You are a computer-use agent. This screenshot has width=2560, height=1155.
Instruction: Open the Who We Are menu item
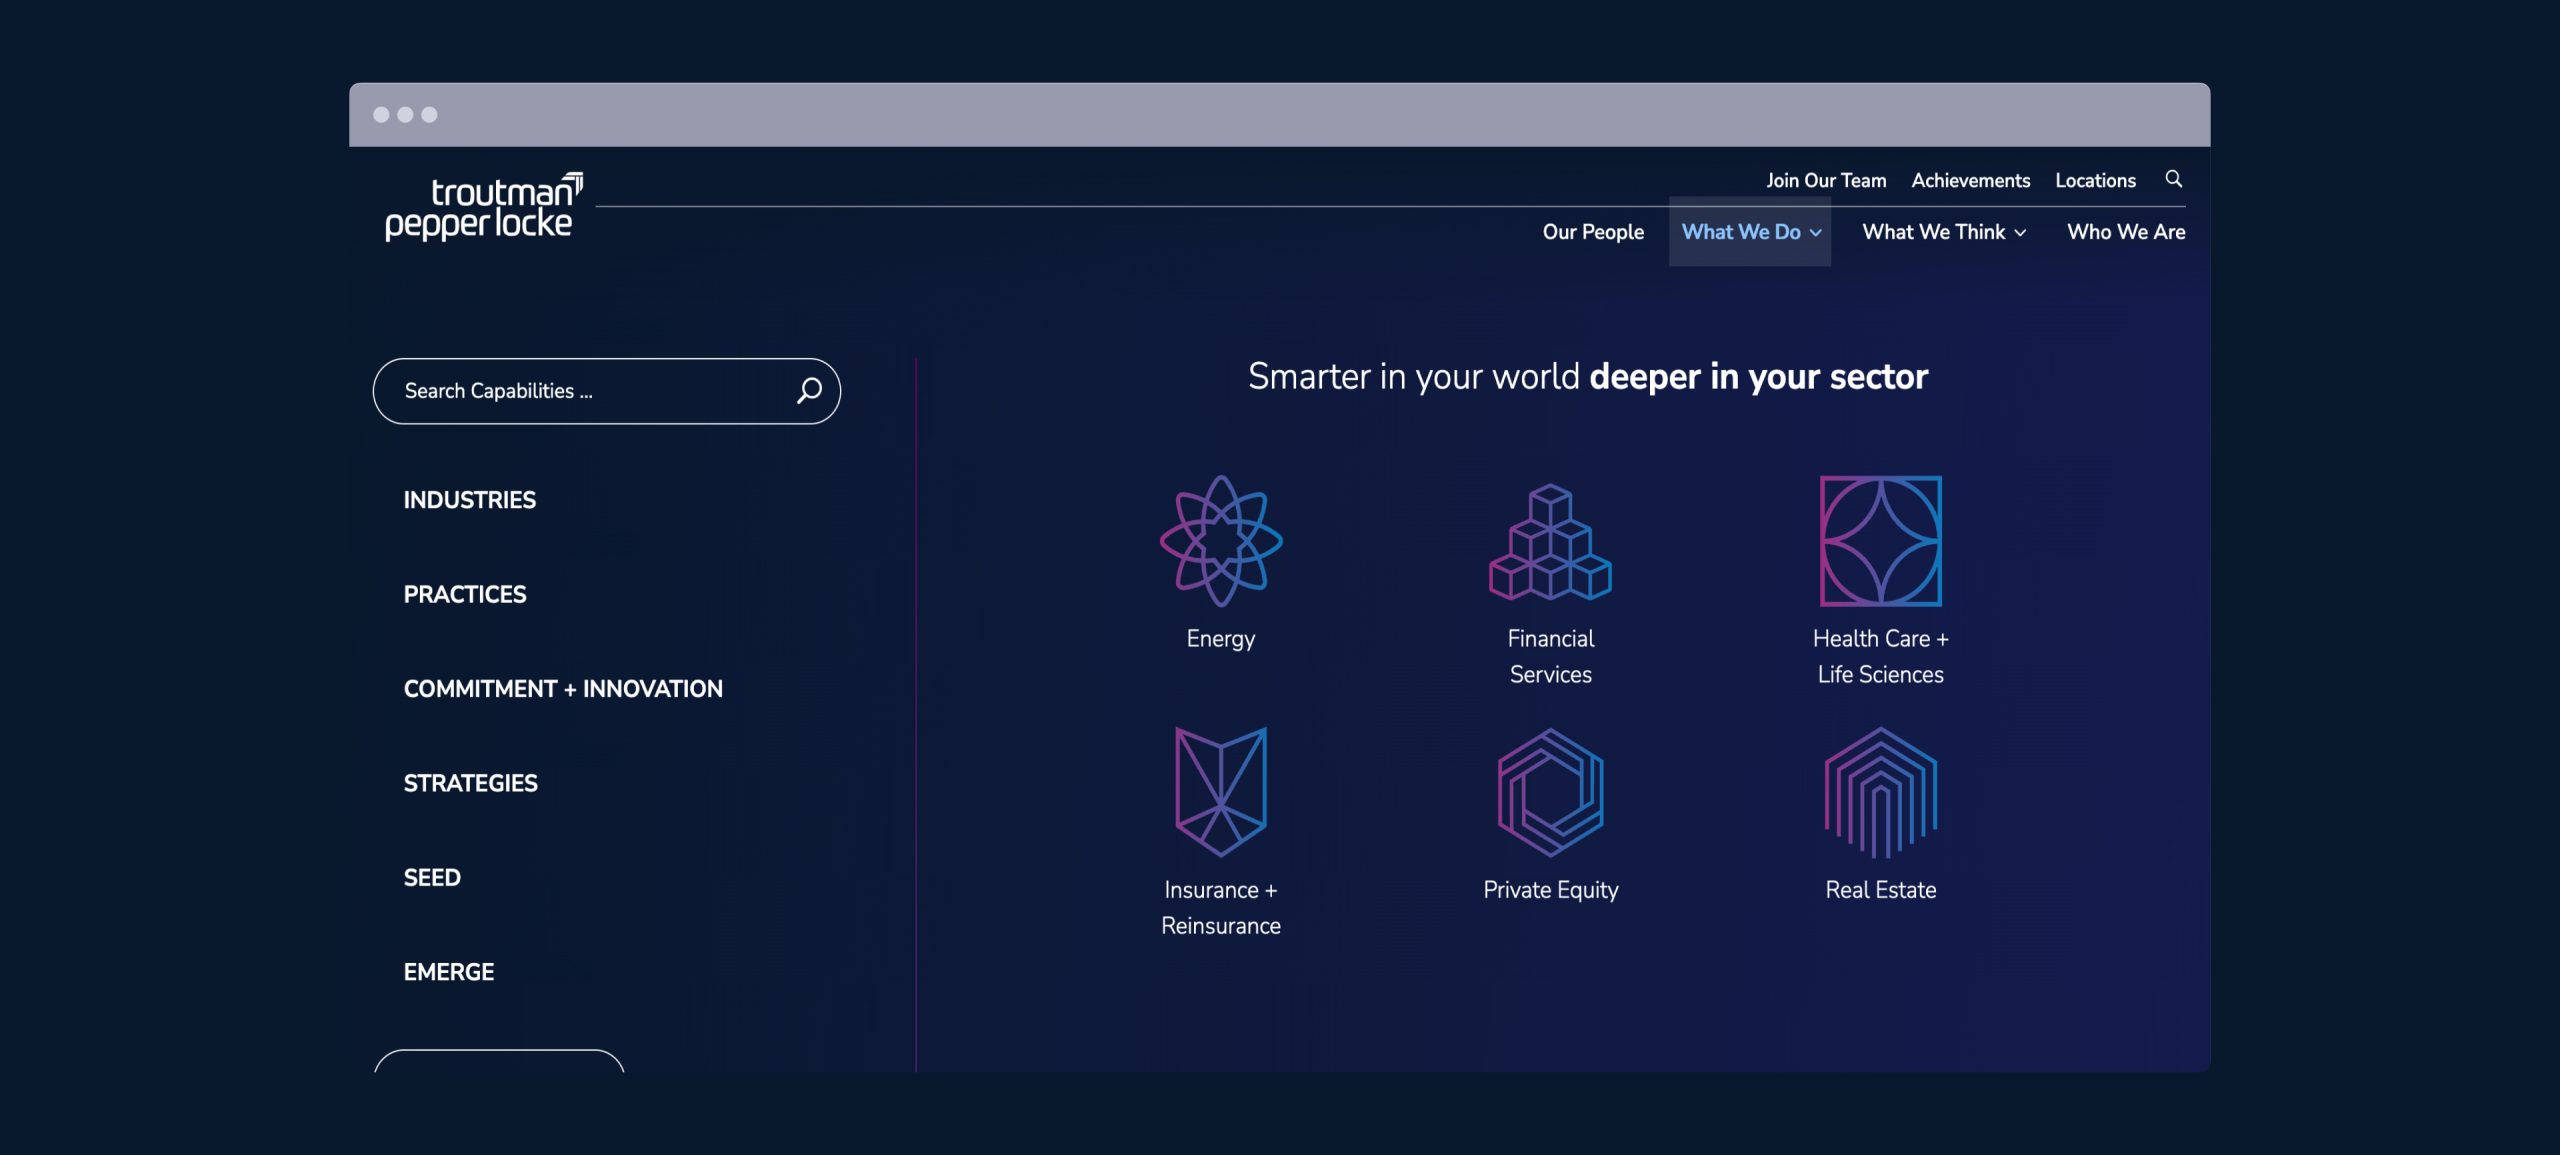(2126, 232)
